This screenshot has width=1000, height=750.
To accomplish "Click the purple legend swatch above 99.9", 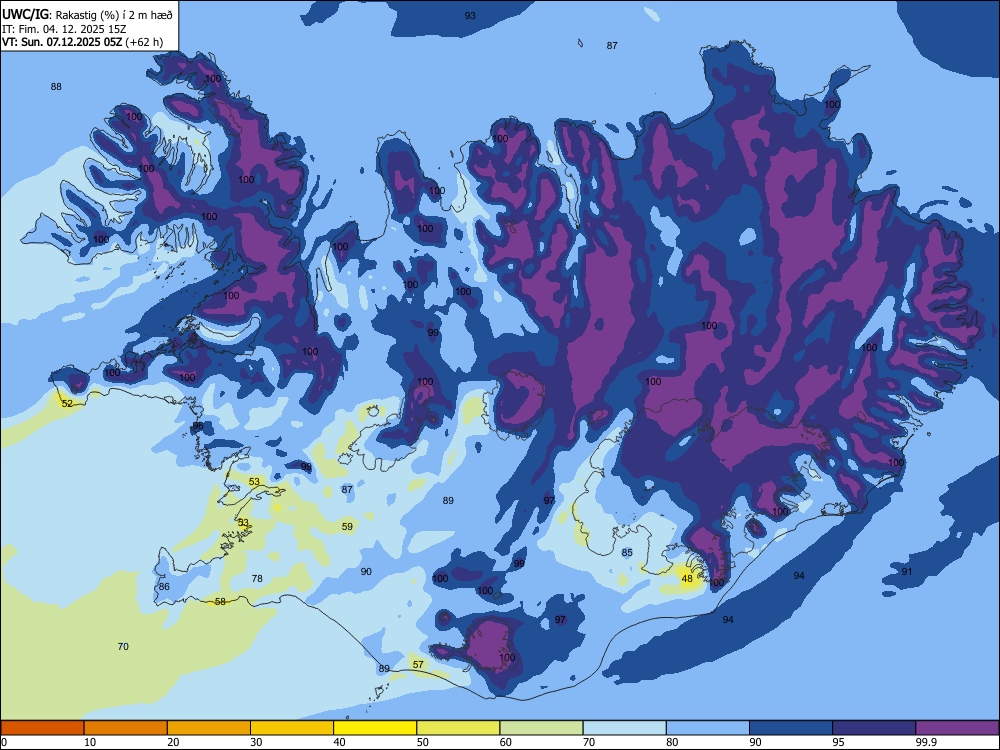I will pyautogui.click(x=957, y=728).
